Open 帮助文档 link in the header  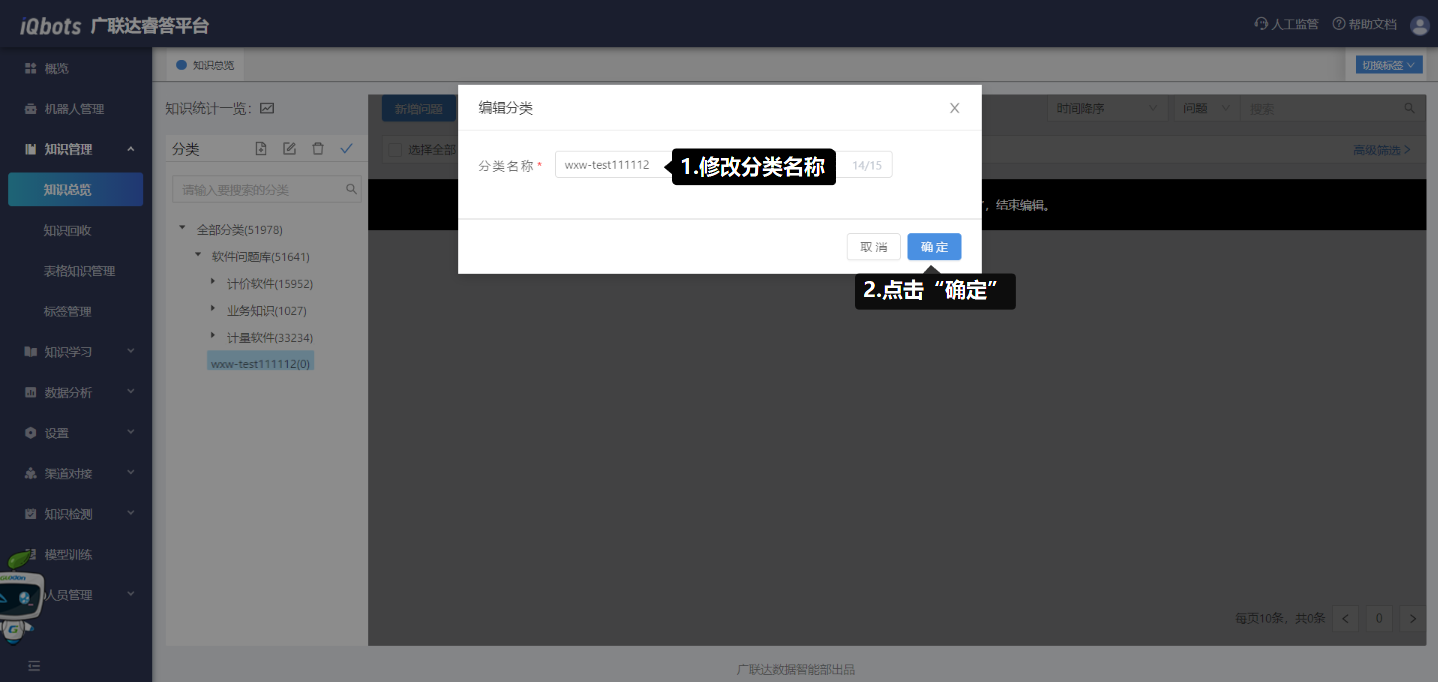(1364, 25)
